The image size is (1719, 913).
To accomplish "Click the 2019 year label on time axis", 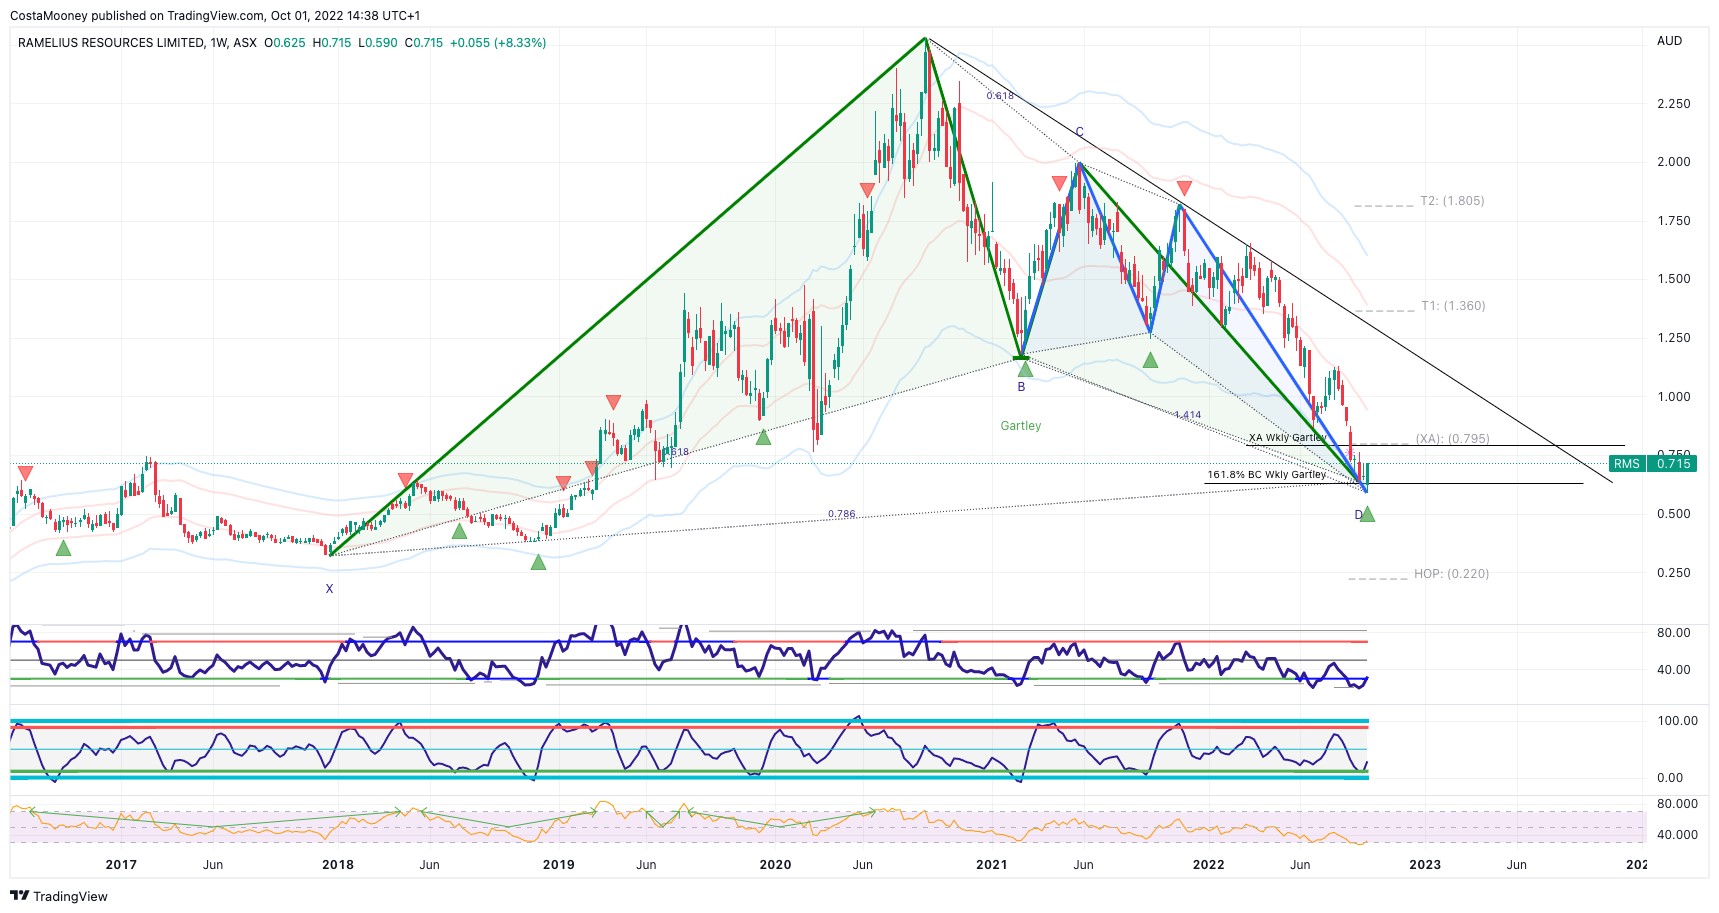I will point(558,865).
